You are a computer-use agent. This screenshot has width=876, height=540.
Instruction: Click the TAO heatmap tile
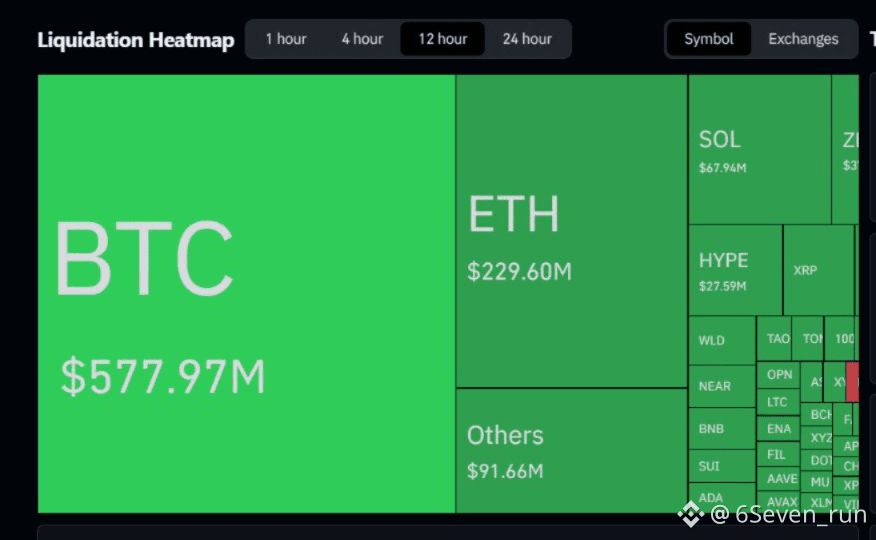tap(774, 338)
